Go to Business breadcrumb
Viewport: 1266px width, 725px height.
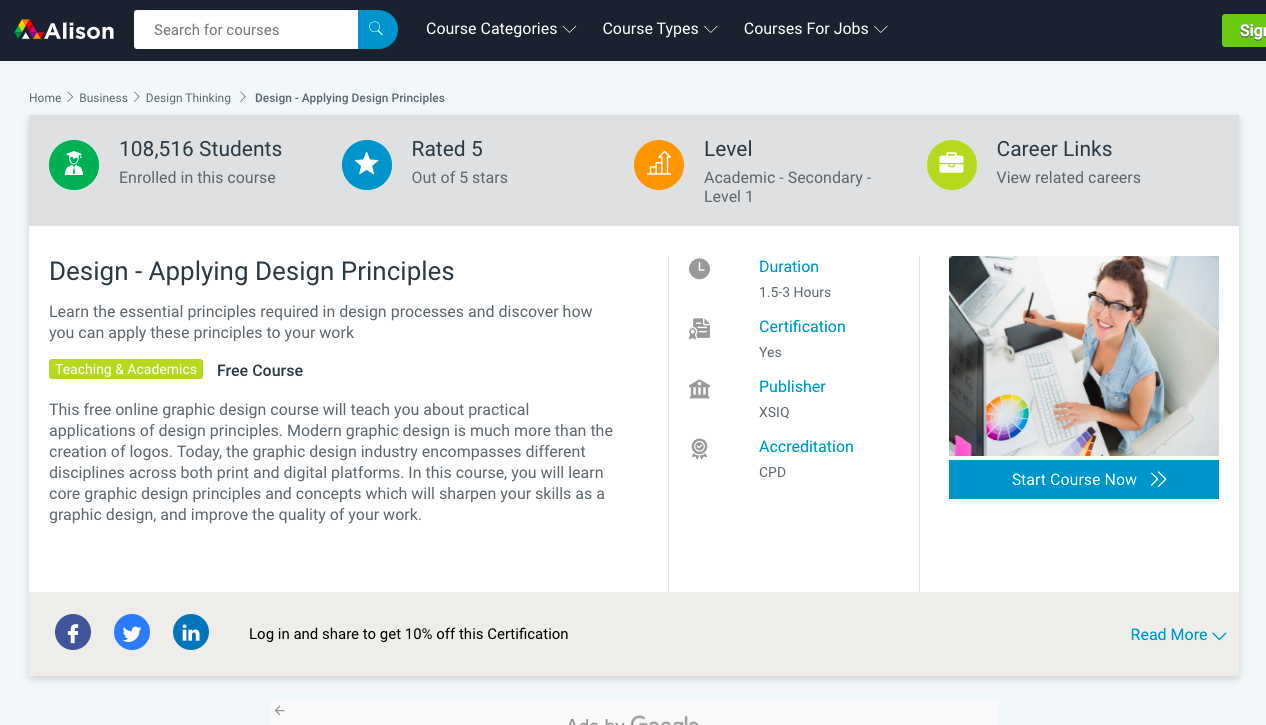103,98
